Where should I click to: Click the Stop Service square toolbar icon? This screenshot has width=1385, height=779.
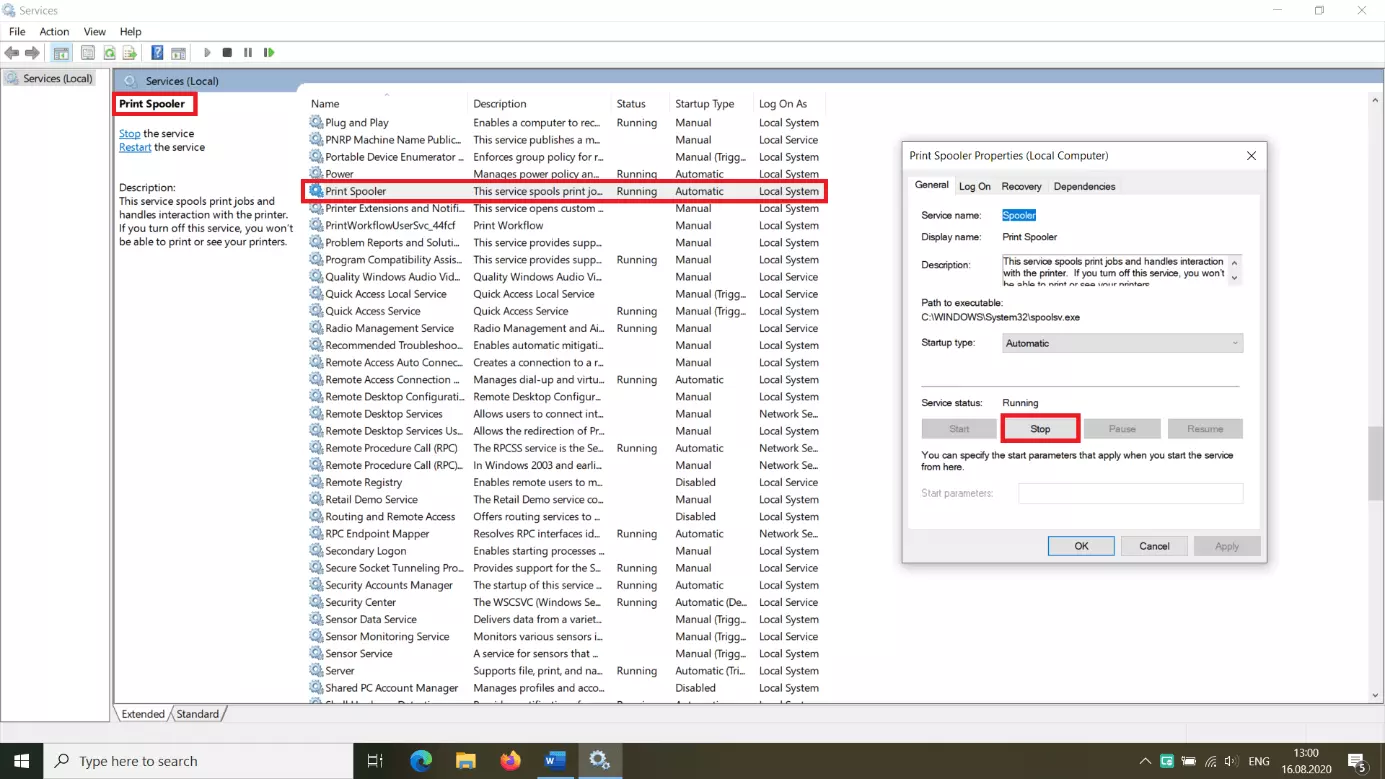pyautogui.click(x=227, y=53)
